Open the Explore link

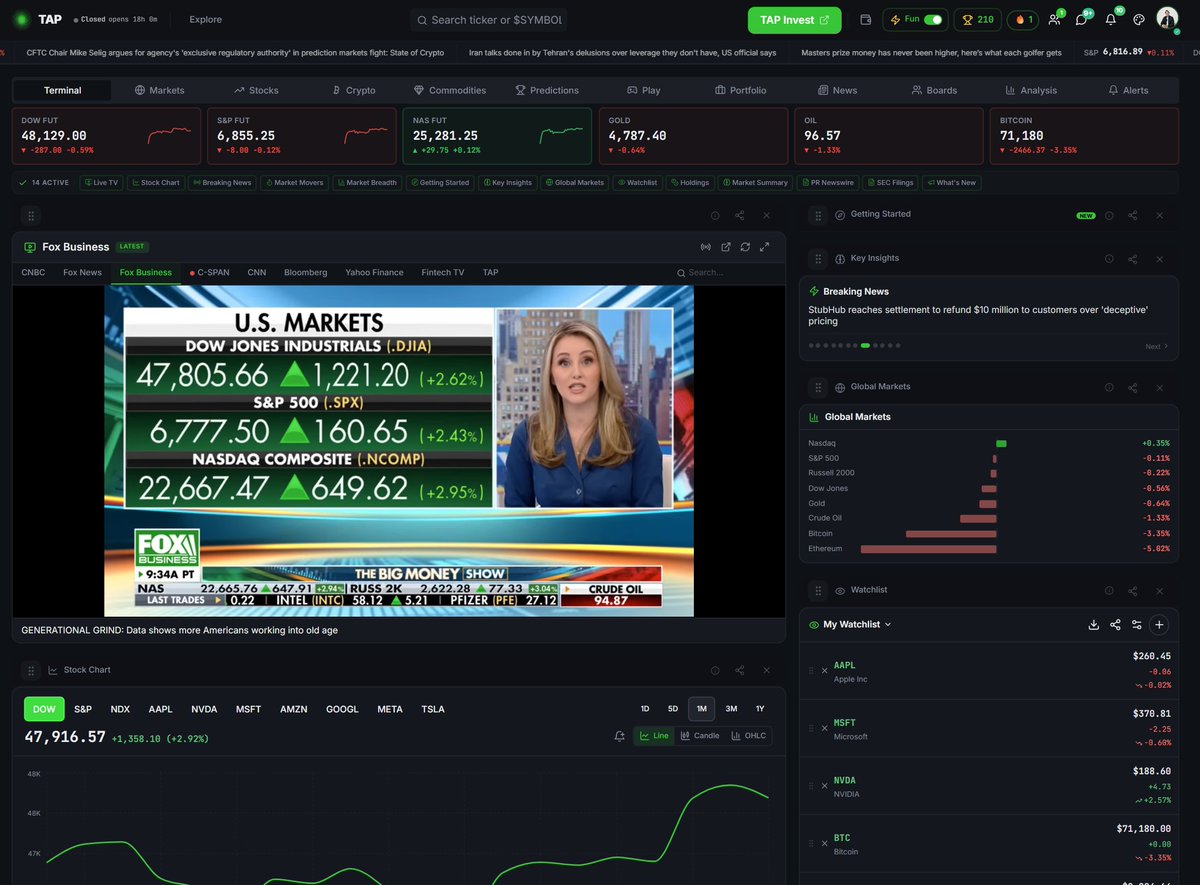click(x=206, y=19)
